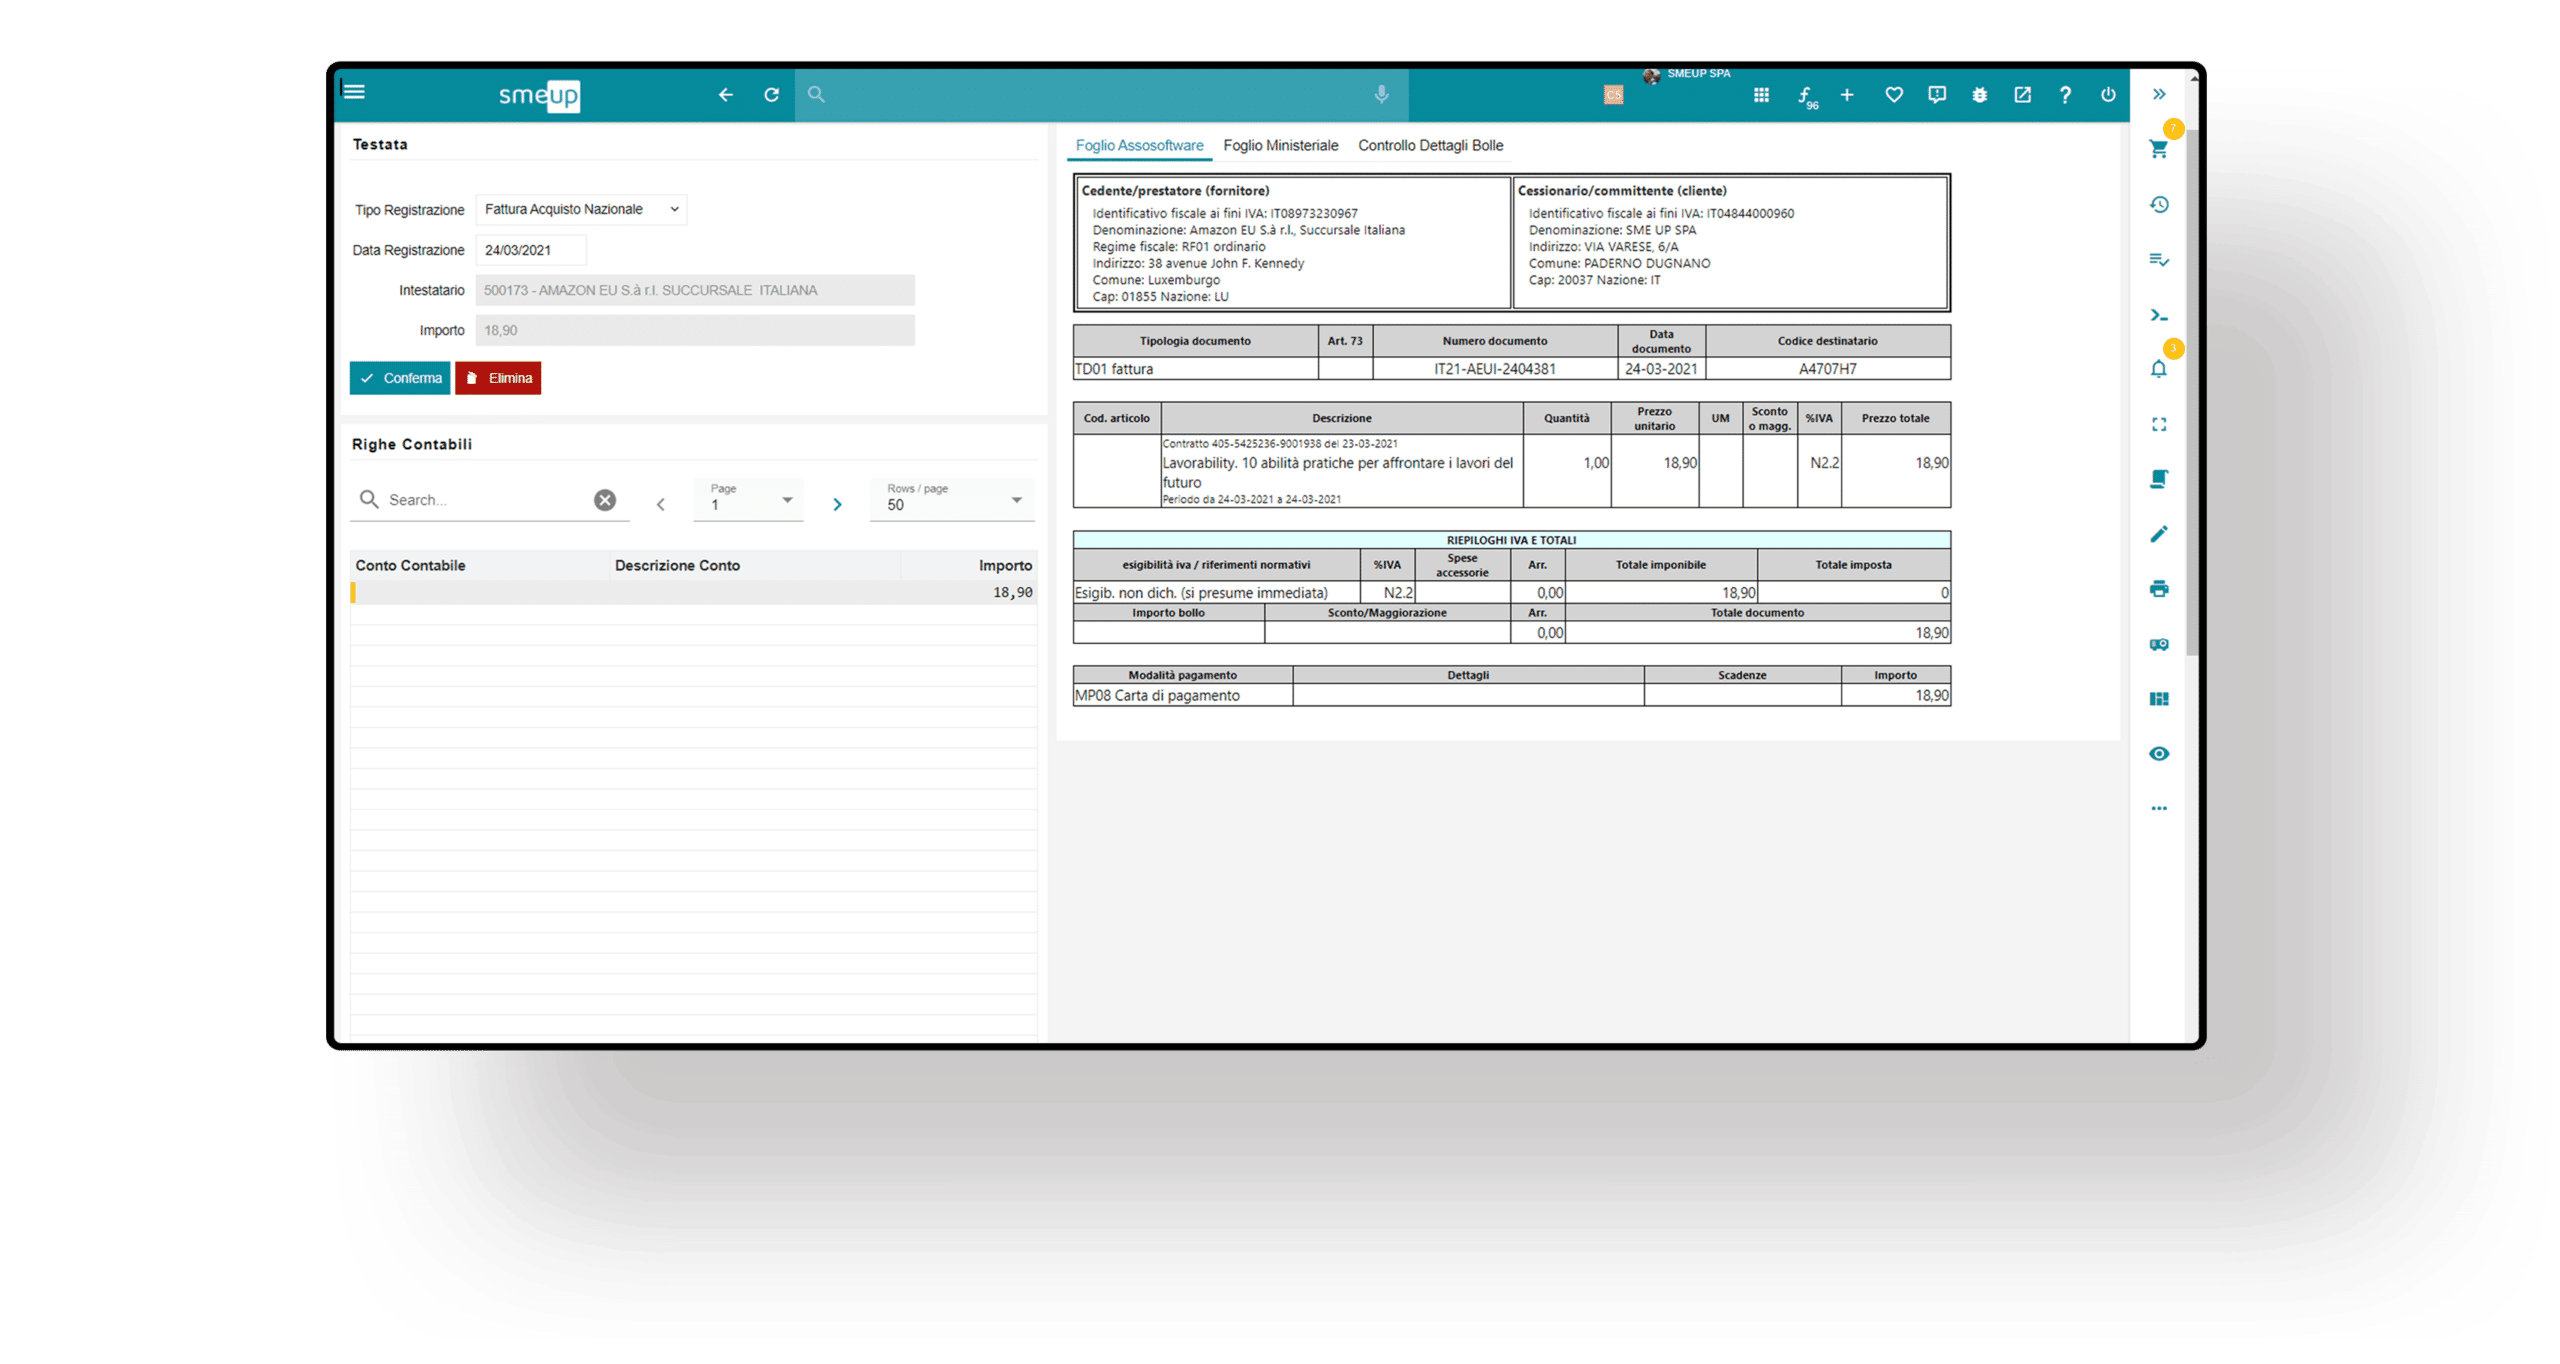Open the notifications bell icon
2560x1364 pixels.
tap(2158, 369)
